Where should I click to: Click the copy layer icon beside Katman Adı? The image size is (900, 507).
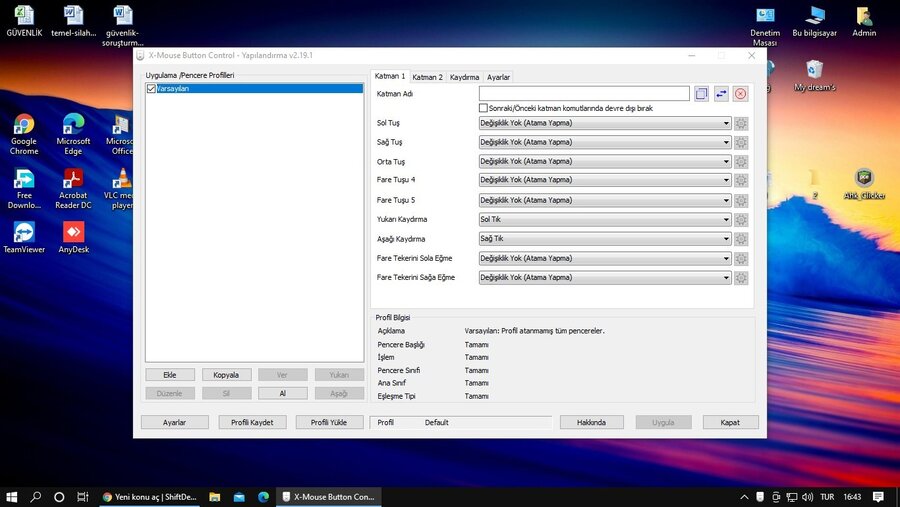pos(702,94)
